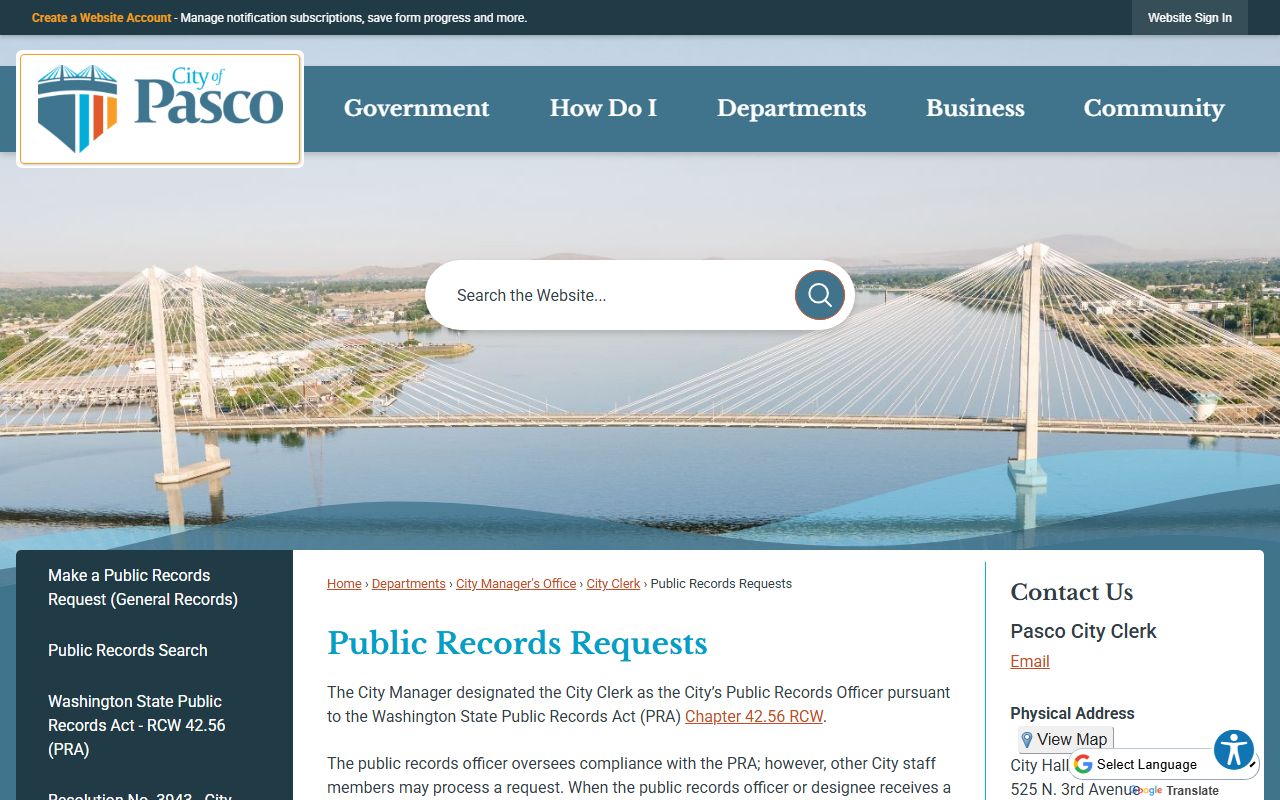Open the How Do I menu
This screenshot has height=800, width=1280.
603,108
